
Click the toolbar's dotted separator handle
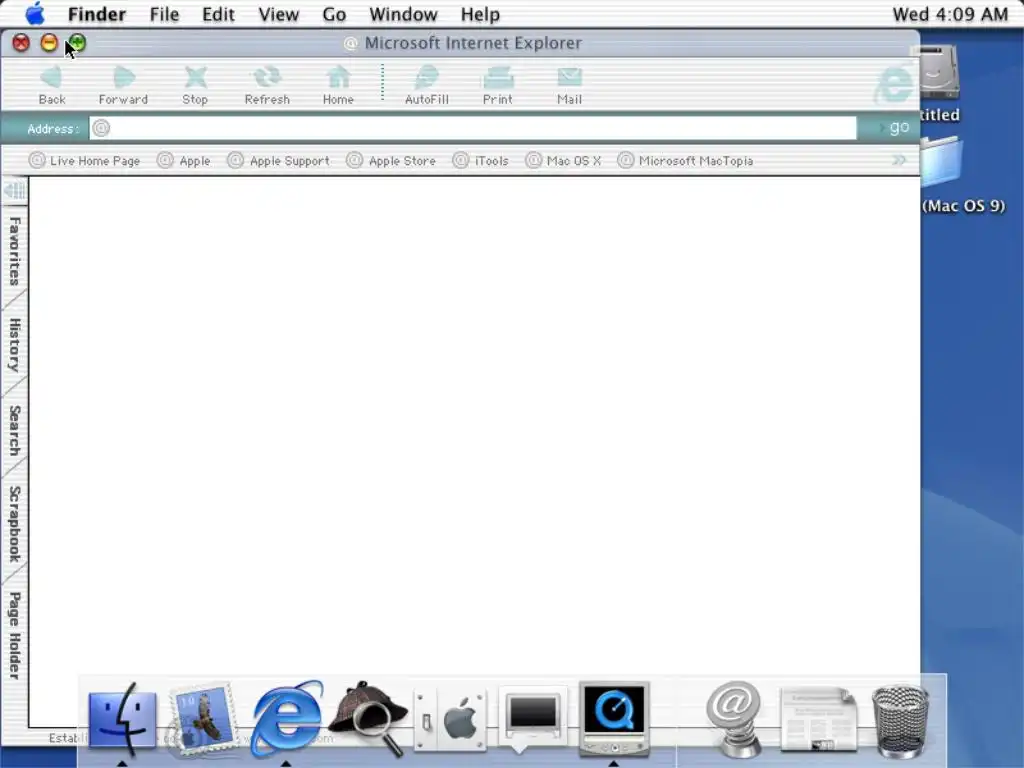click(x=383, y=83)
